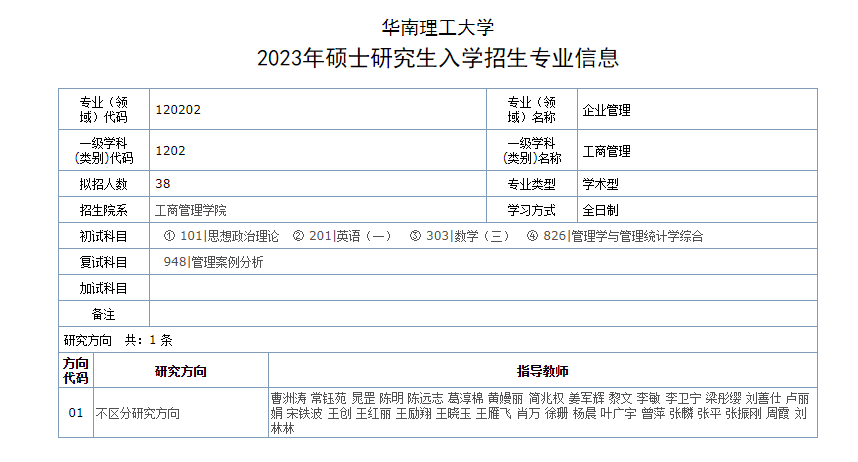This screenshot has height=462, width=858.
Task: Click the label 复试科目
Action: [x=103, y=262]
